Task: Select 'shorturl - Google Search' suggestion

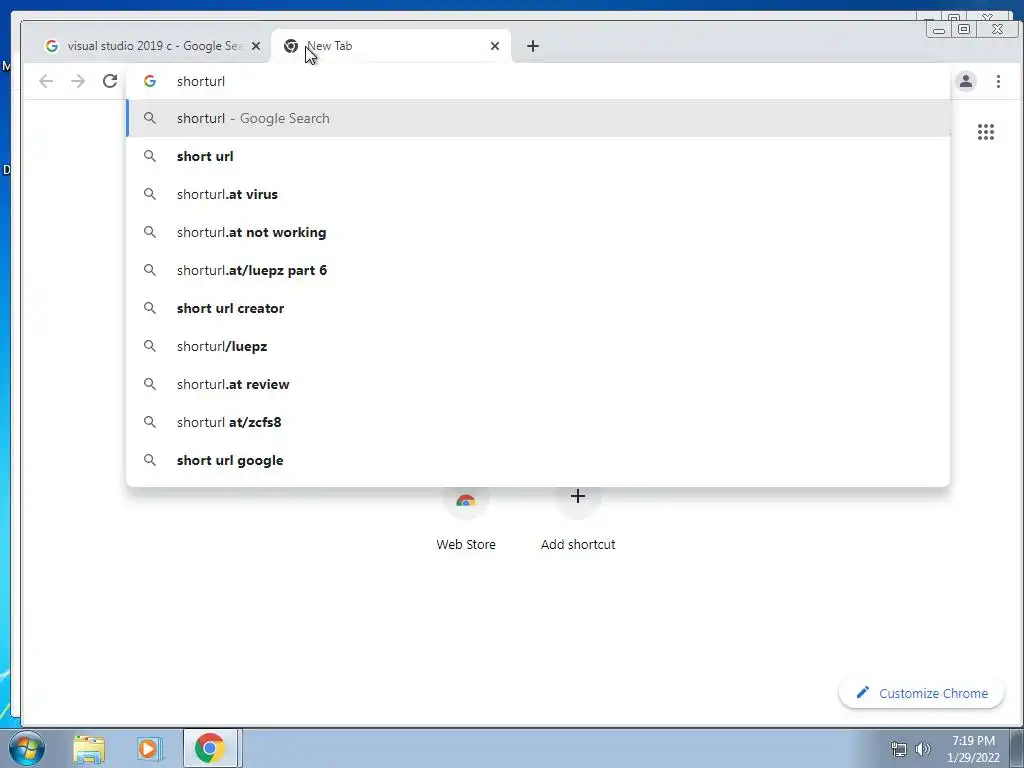Action: [x=539, y=118]
